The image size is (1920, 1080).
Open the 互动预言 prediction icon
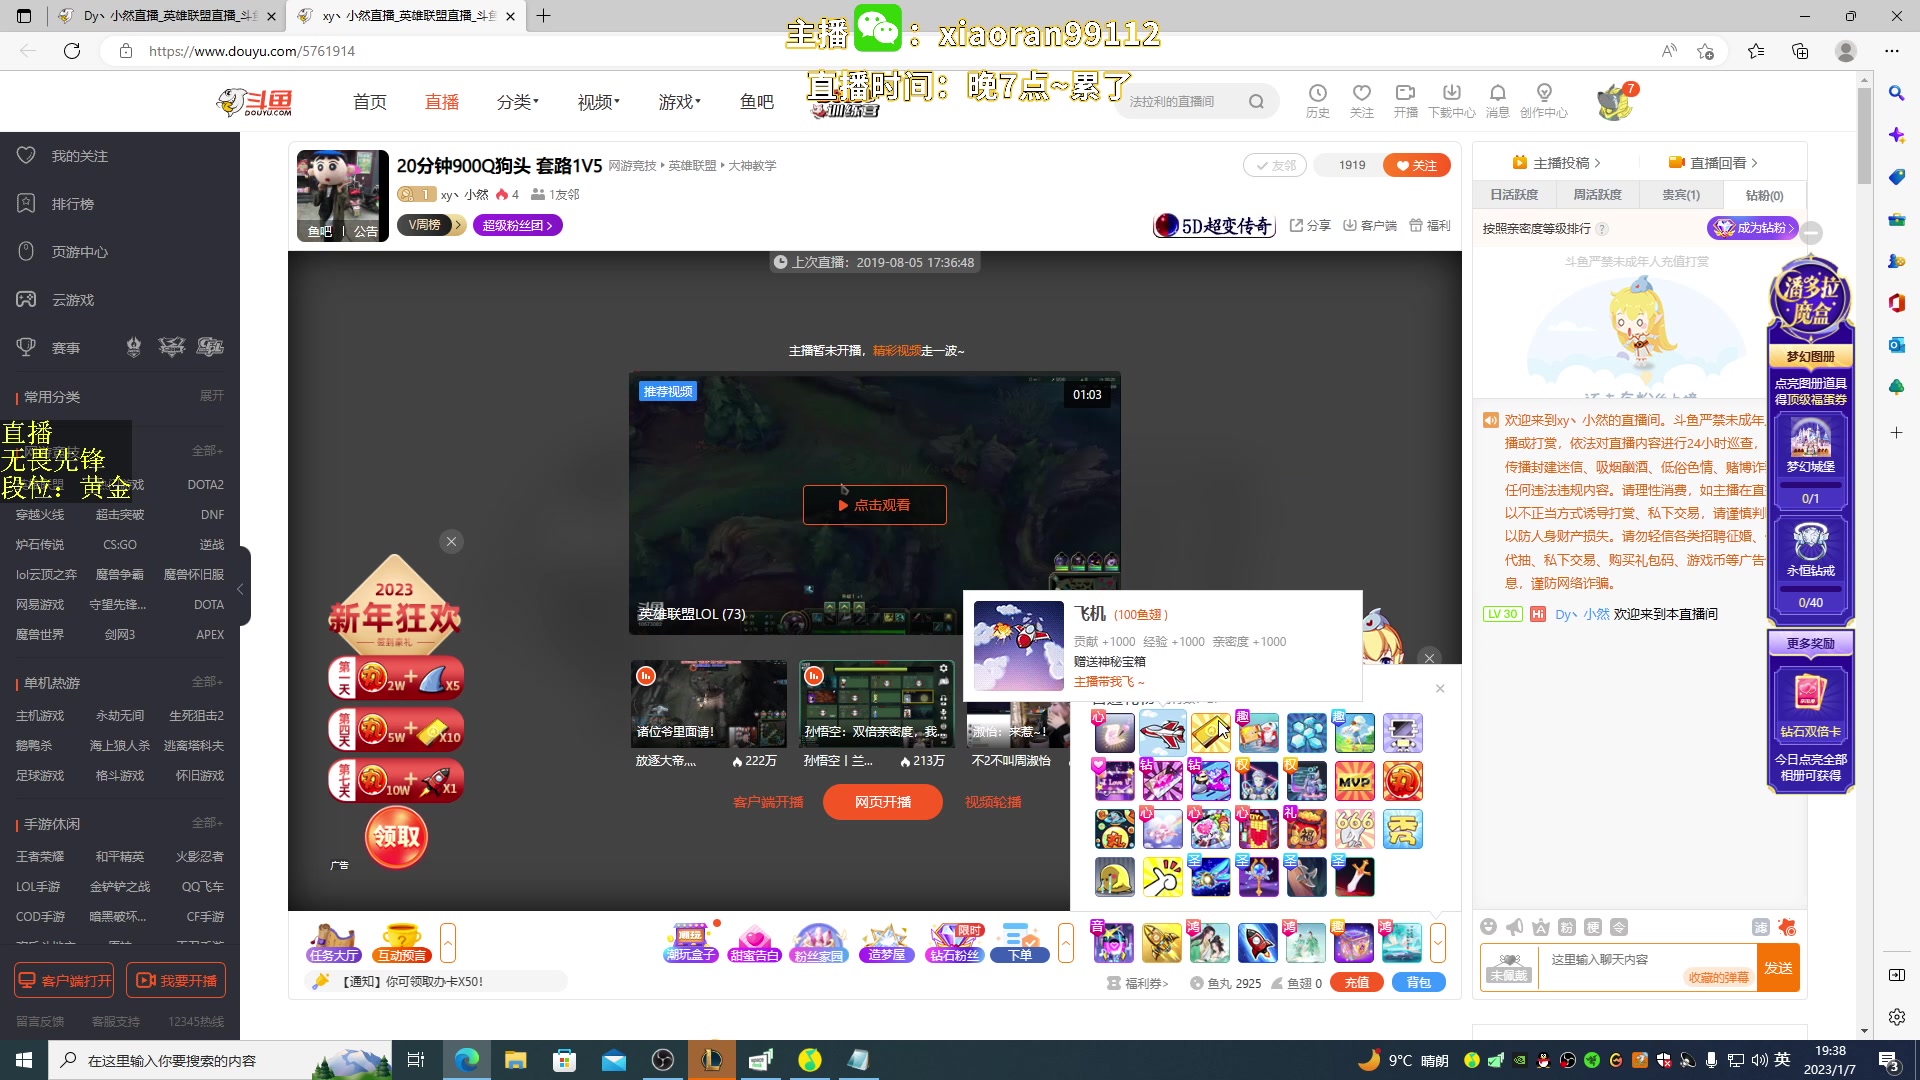click(x=402, y=943)
